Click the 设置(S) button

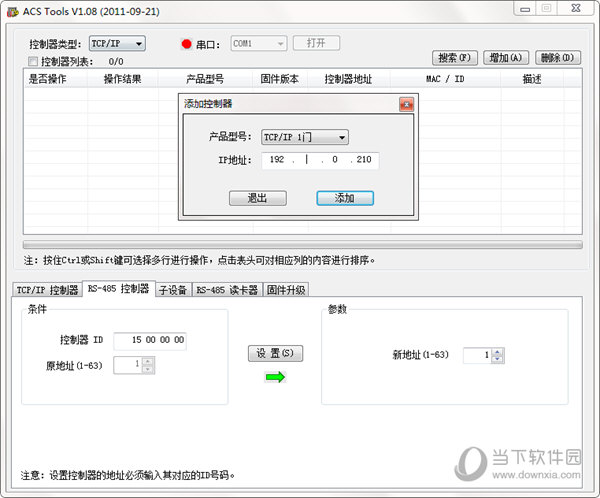pyautogui.click(x=275, y=353)
